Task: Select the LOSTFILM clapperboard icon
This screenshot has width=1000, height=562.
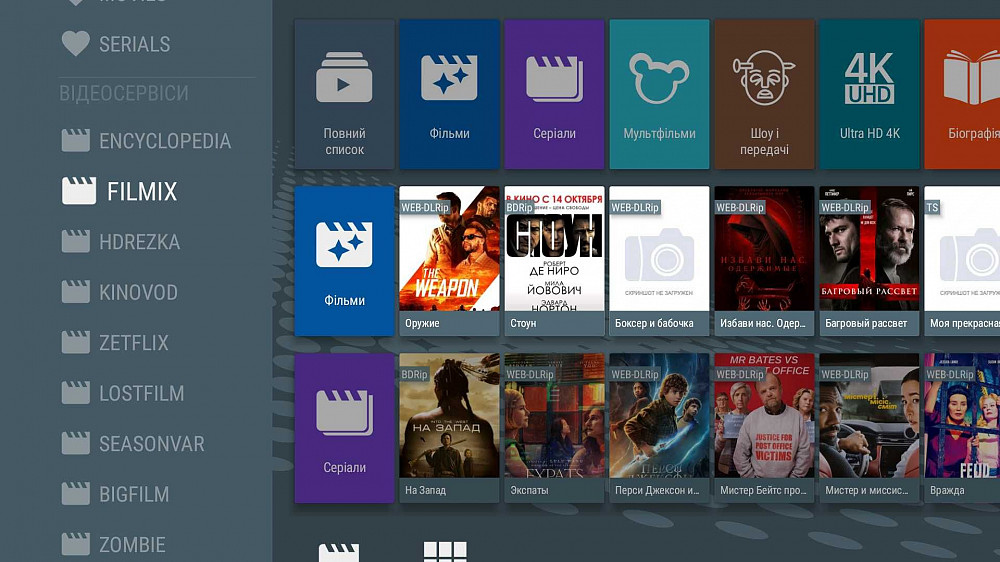Action: click(75, 392)
